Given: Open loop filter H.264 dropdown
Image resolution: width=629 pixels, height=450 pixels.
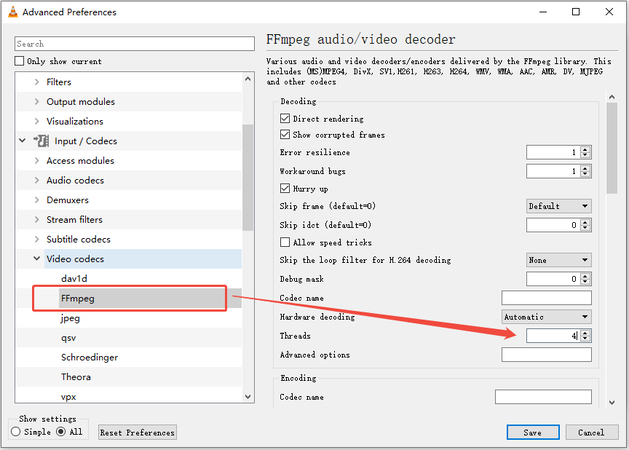Looking at the screenshot, I should tap(559, 260).
